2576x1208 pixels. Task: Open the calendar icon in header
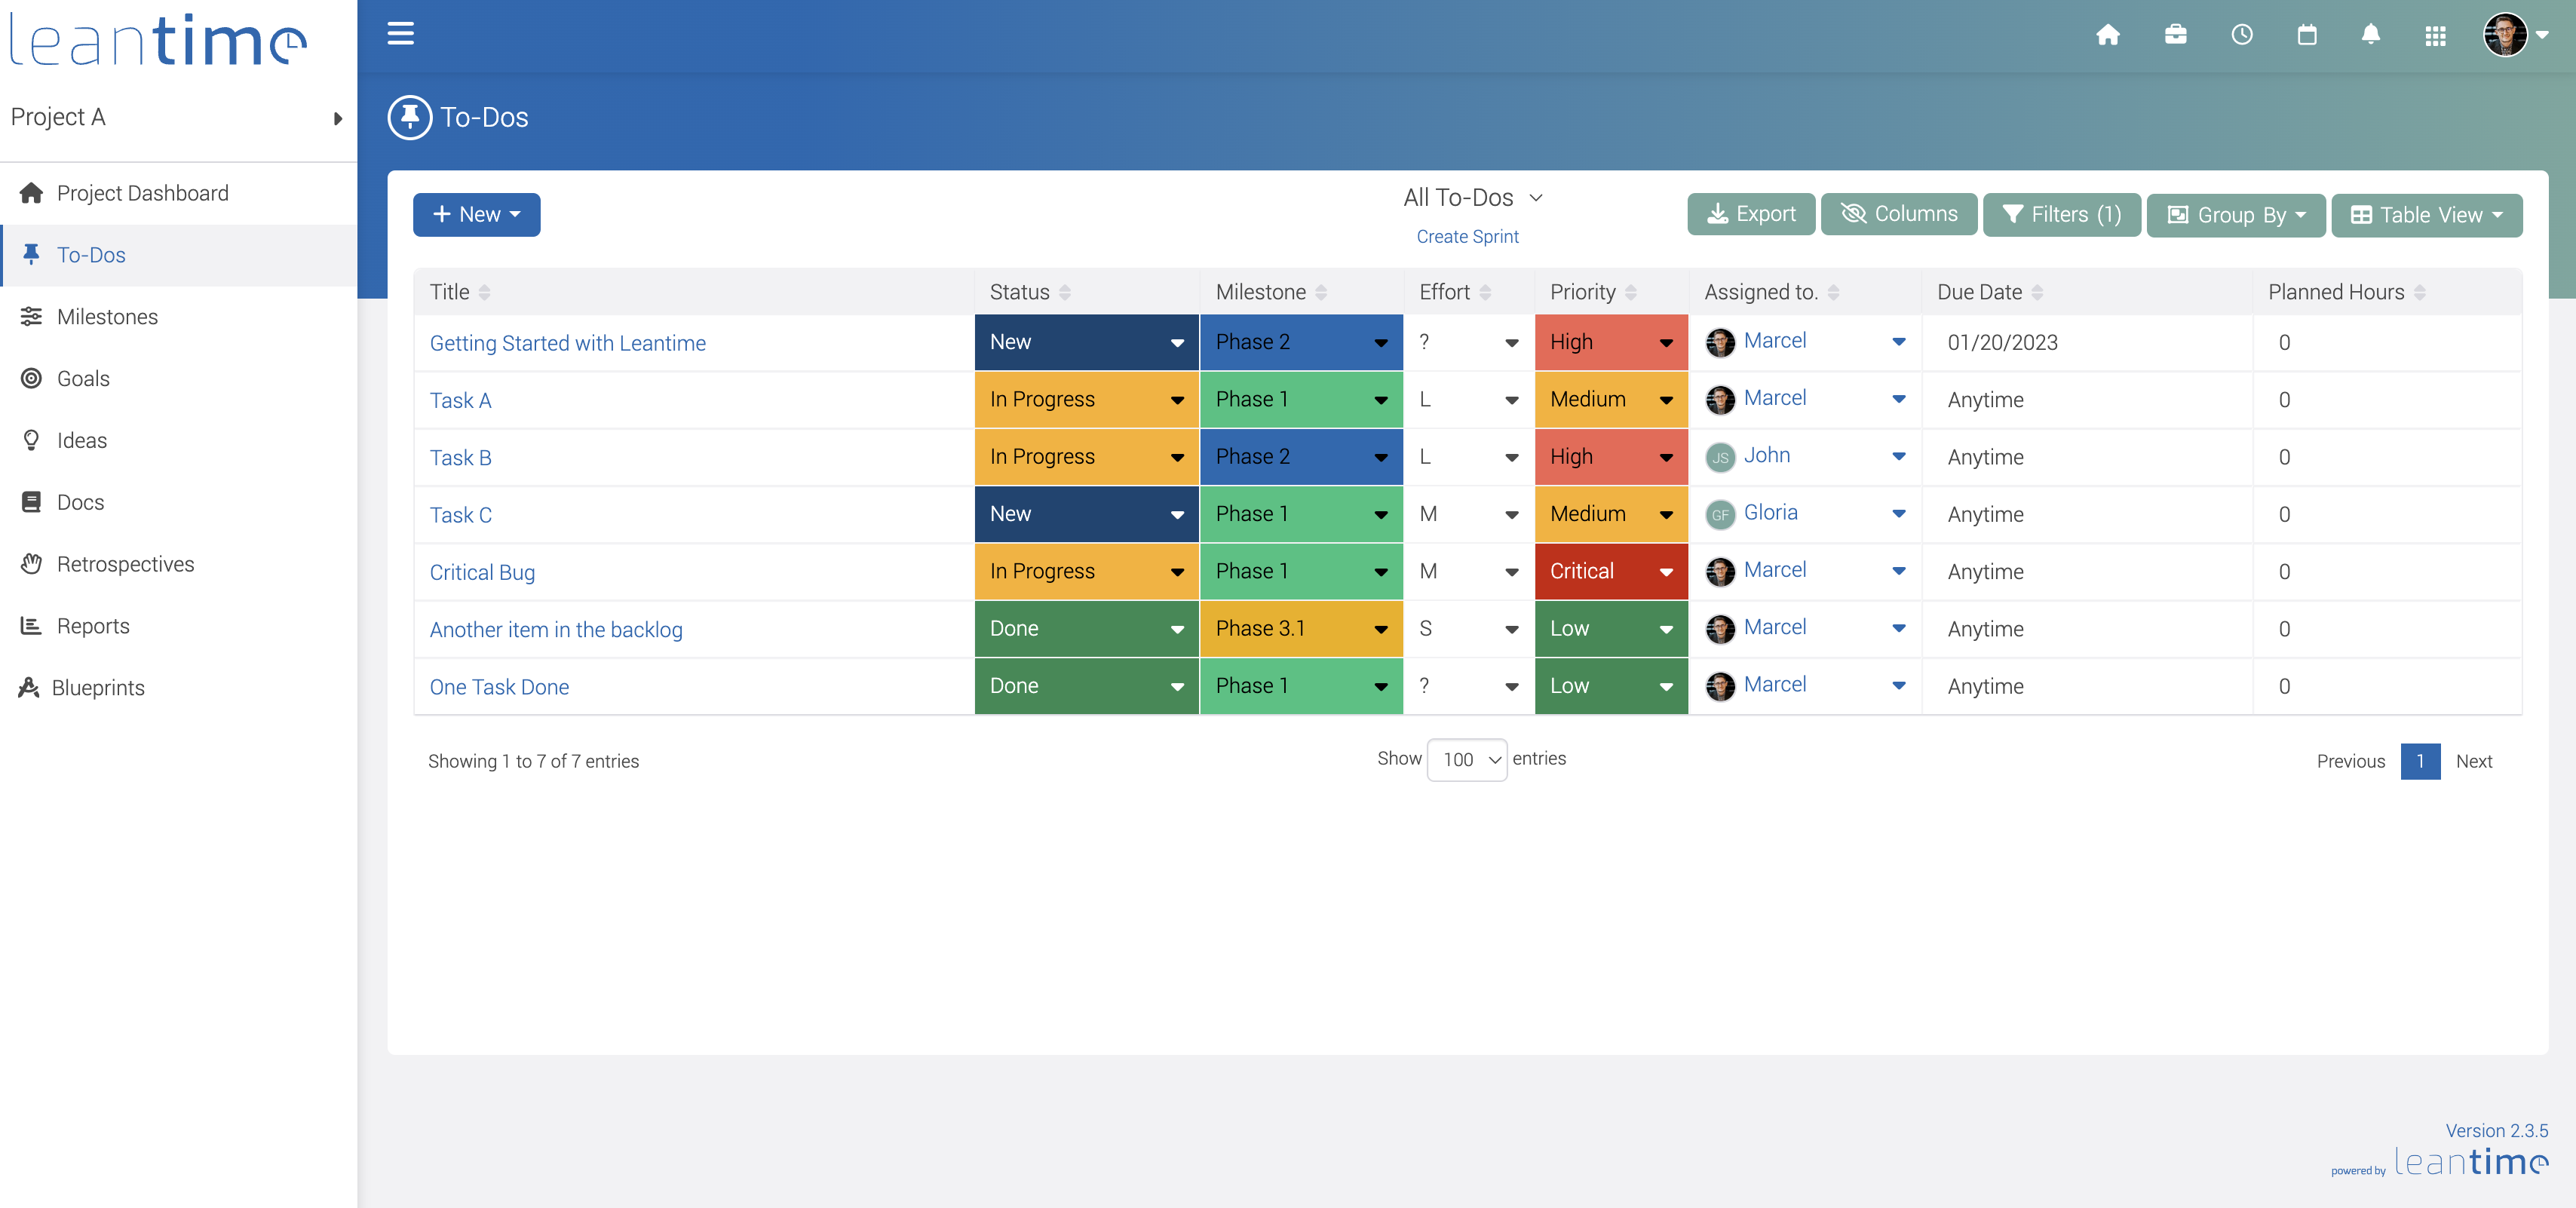click(2306, 35)
